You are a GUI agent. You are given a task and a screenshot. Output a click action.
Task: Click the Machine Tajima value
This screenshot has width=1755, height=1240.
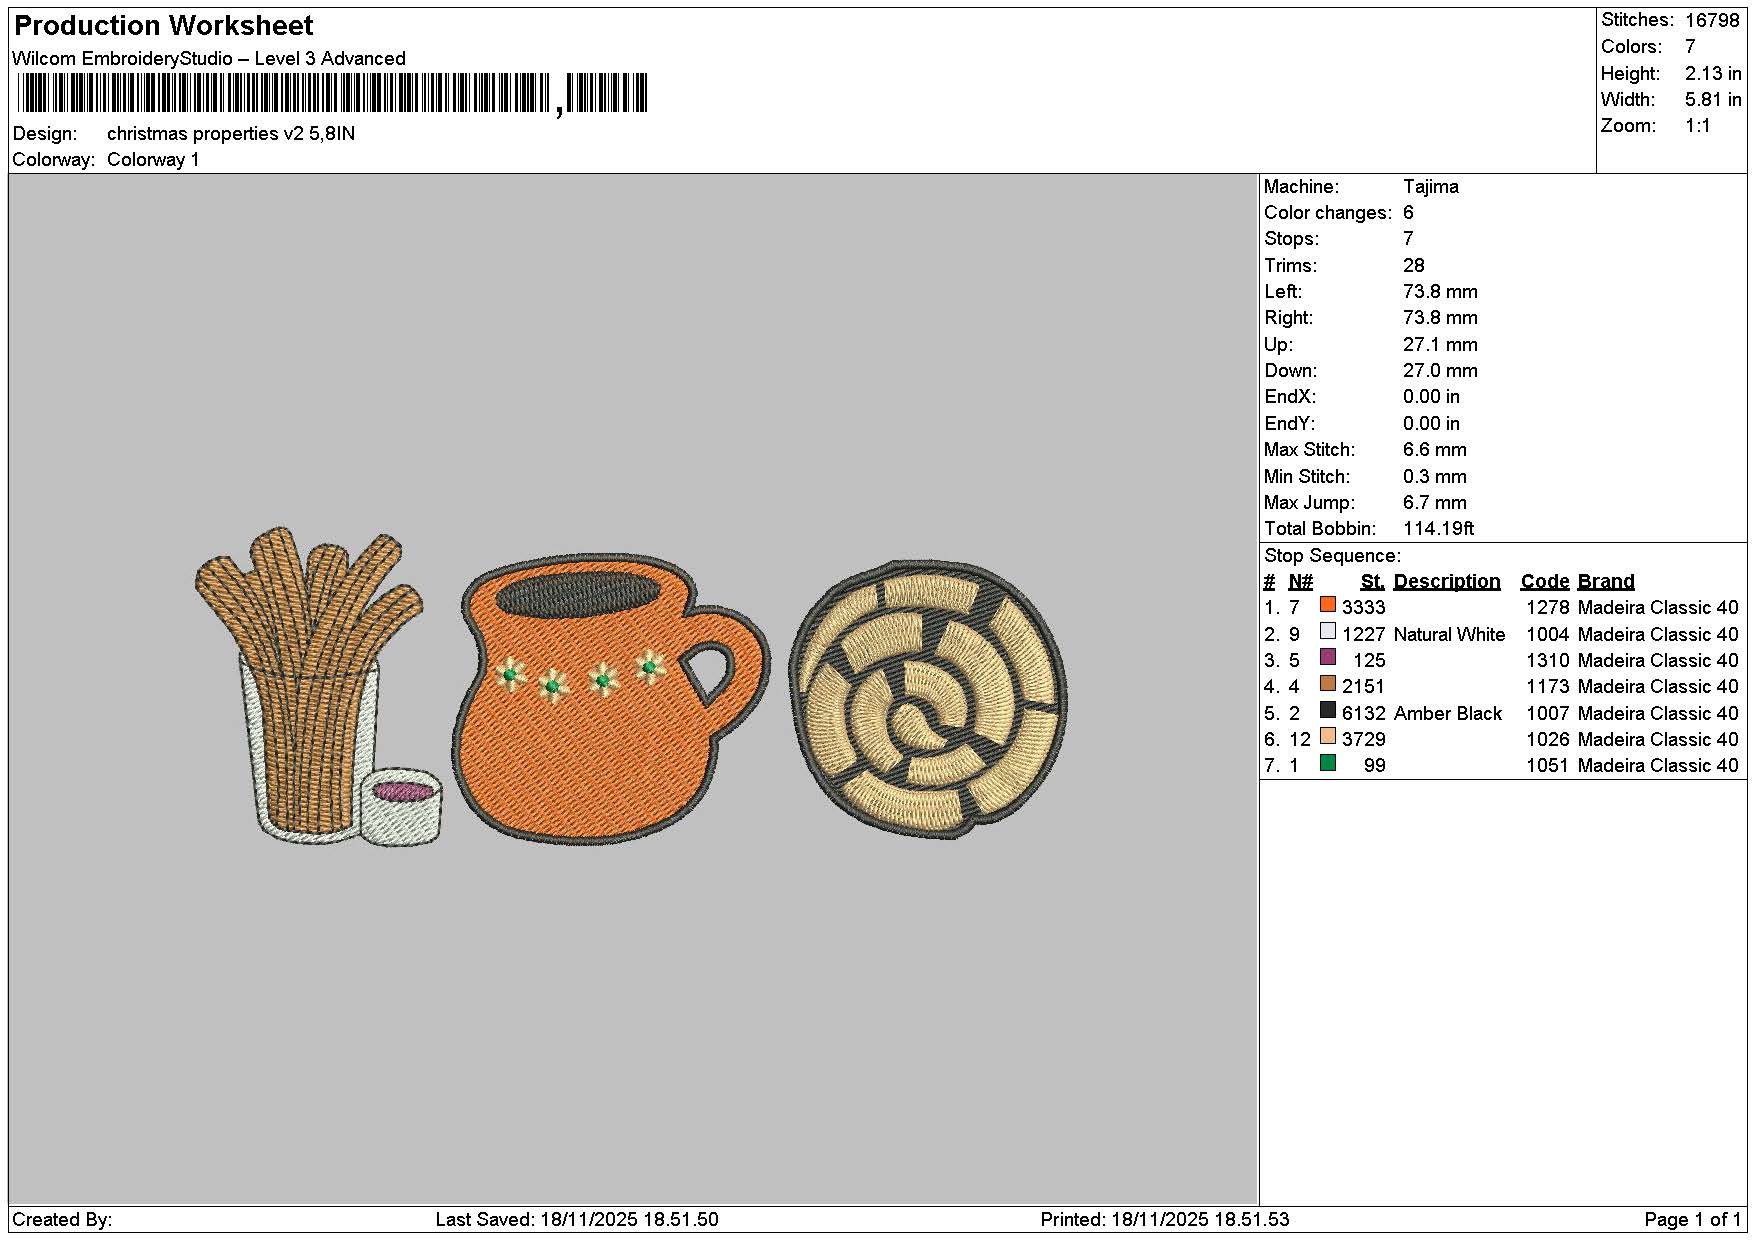click(x=1430, y=187)
